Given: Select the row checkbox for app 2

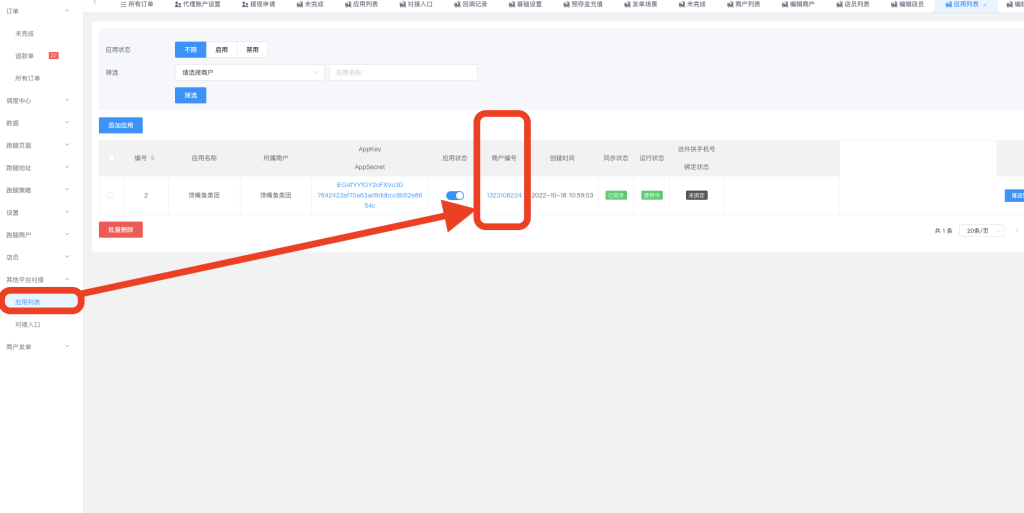Looking at the screenshot, I should (x=111, y=195).
